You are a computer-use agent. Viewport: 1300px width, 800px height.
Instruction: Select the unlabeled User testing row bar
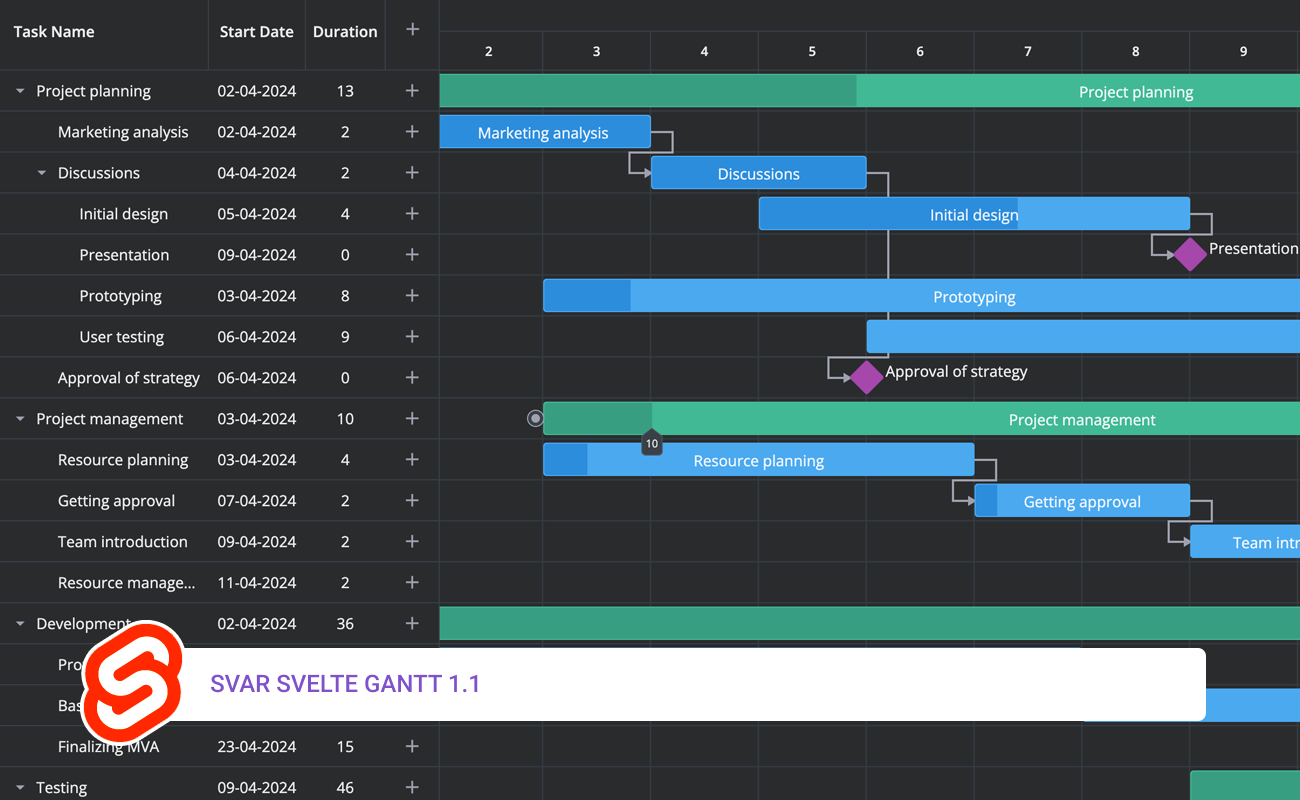click(1083, 337)
